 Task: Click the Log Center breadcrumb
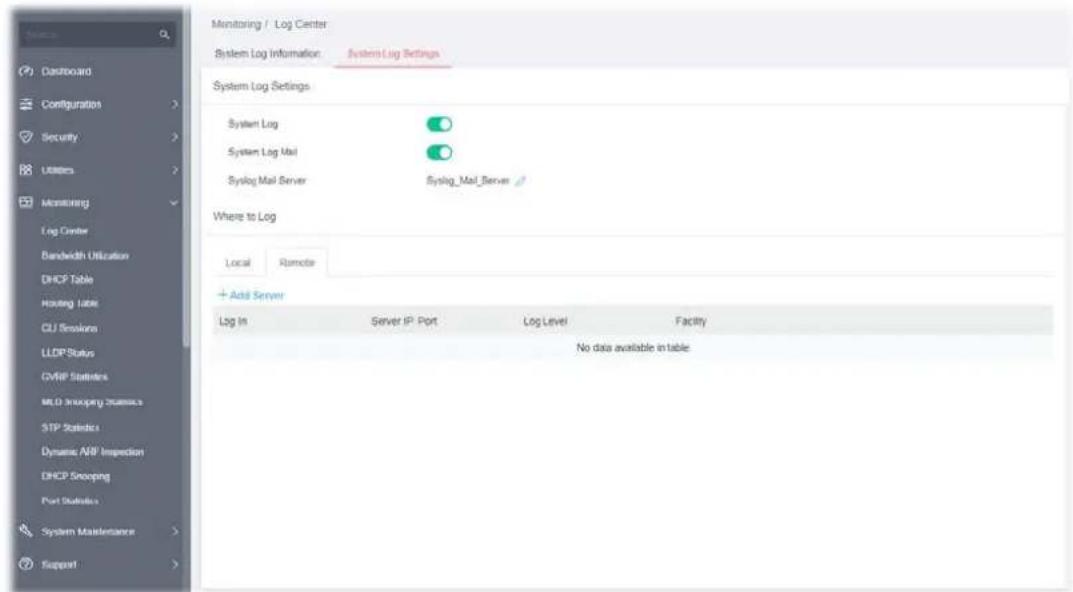point(301,24)
